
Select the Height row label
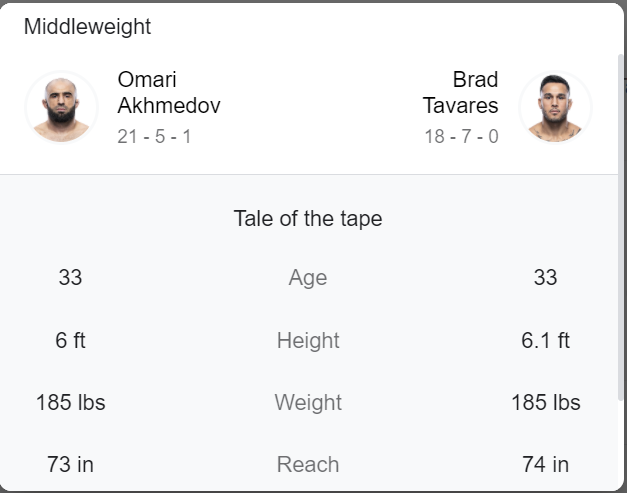pos(308,341)
